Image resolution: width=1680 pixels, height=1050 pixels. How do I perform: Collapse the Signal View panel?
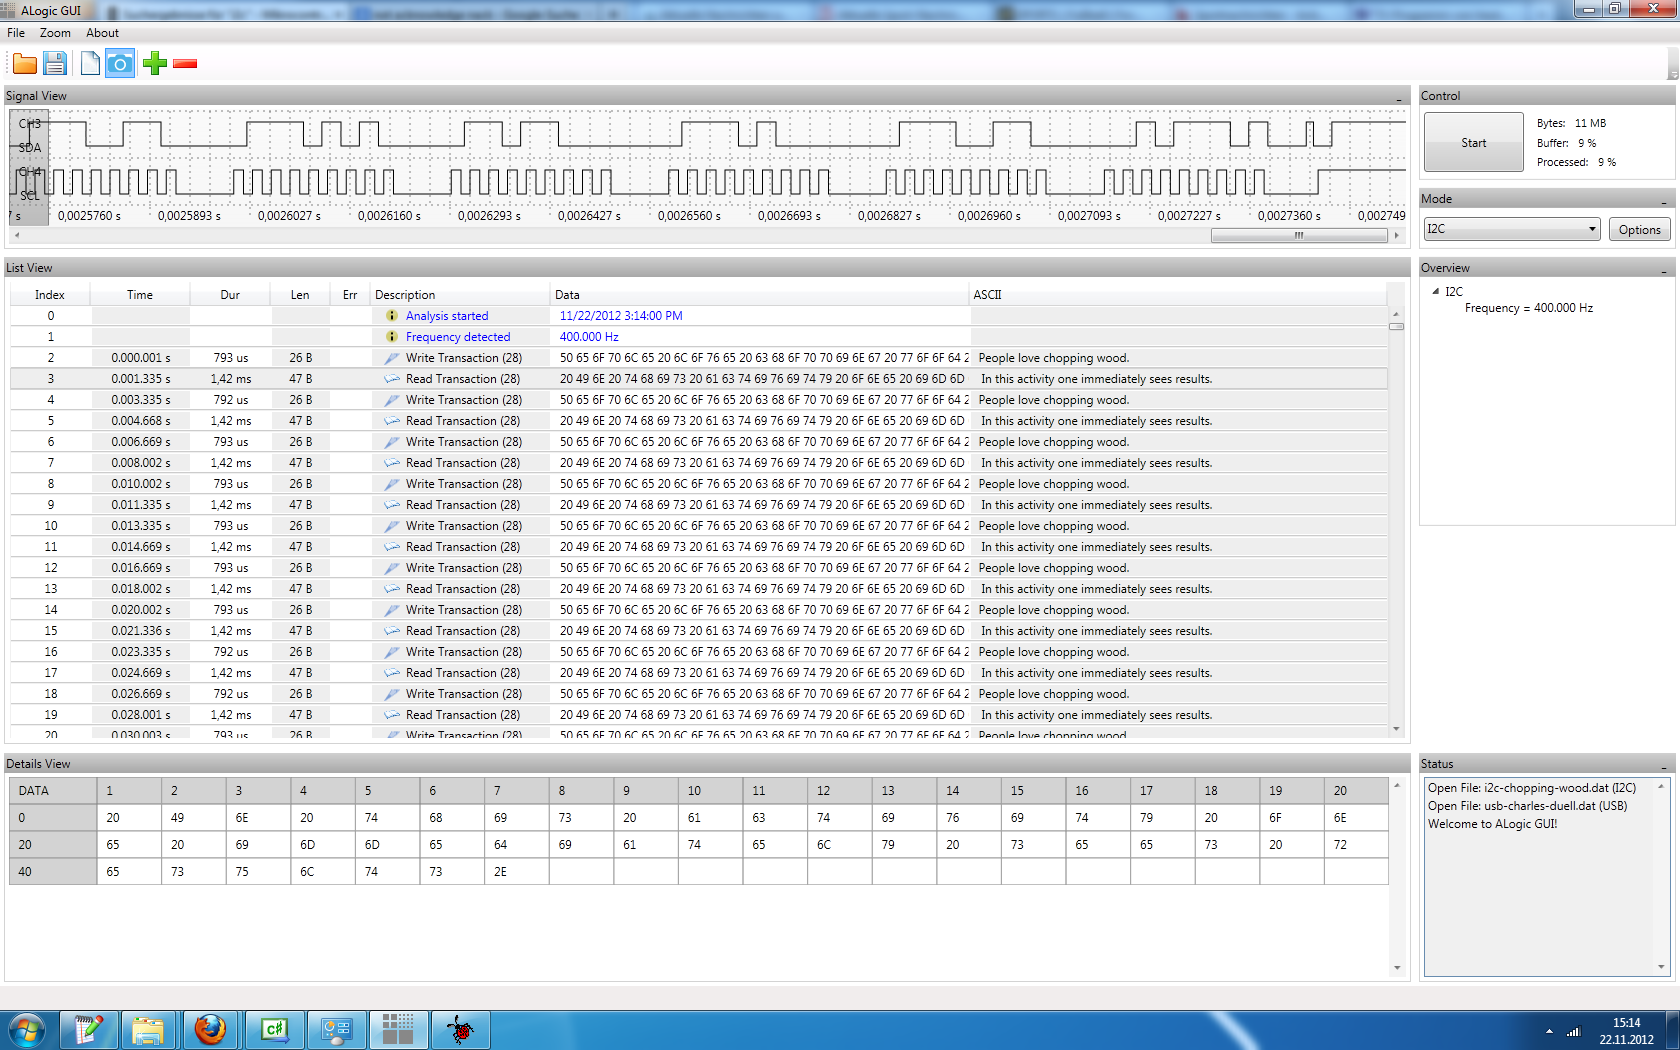coord(1399,97)
